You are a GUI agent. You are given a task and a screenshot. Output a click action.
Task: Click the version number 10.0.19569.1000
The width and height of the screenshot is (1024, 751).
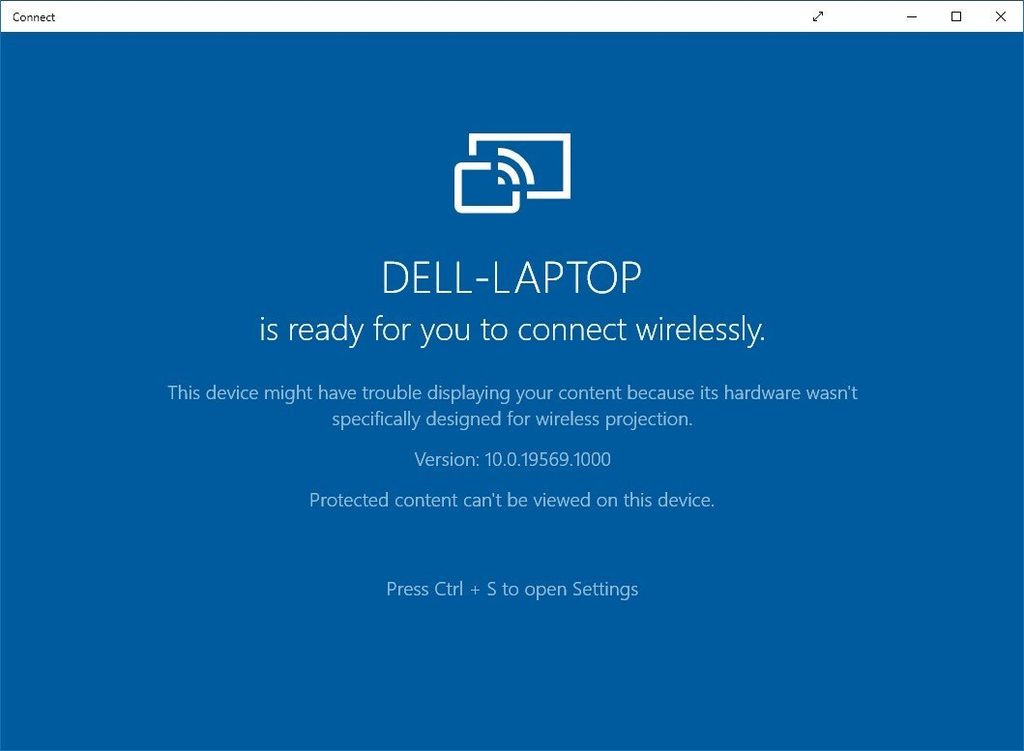tap(547, 459)
